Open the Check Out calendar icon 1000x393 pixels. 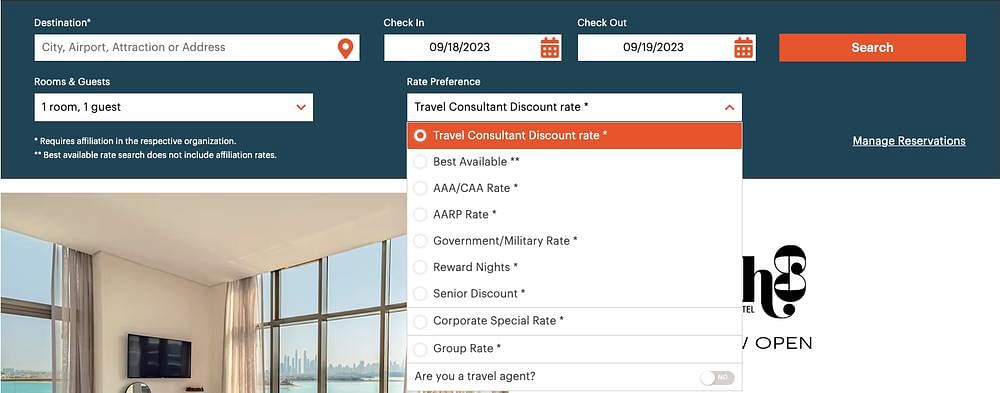pyautogui.click(x=744, y=48)
